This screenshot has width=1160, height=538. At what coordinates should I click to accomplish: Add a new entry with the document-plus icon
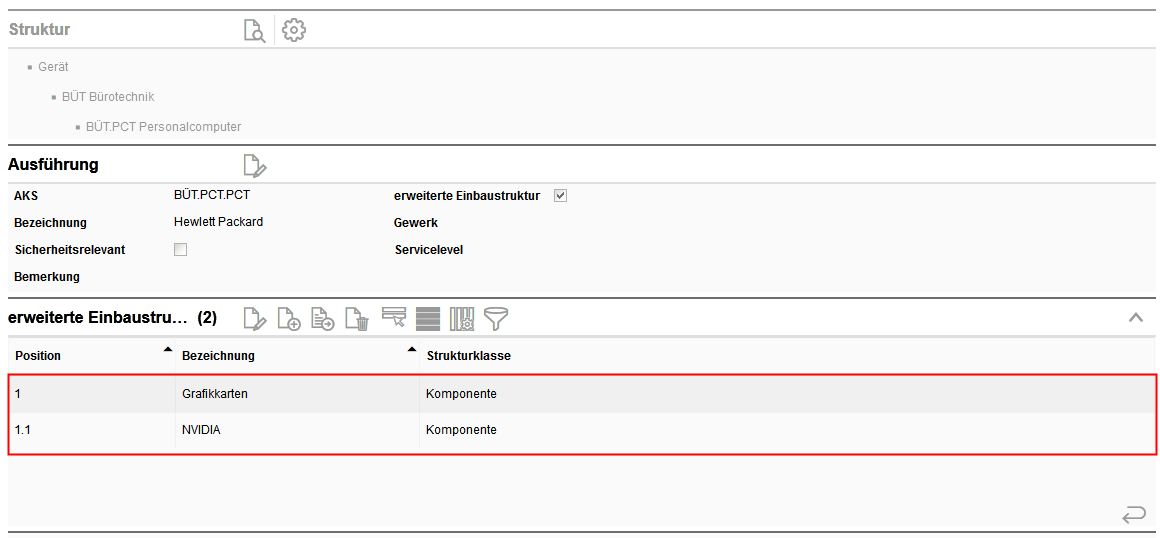pyautogui.click(x=289, y=319)
